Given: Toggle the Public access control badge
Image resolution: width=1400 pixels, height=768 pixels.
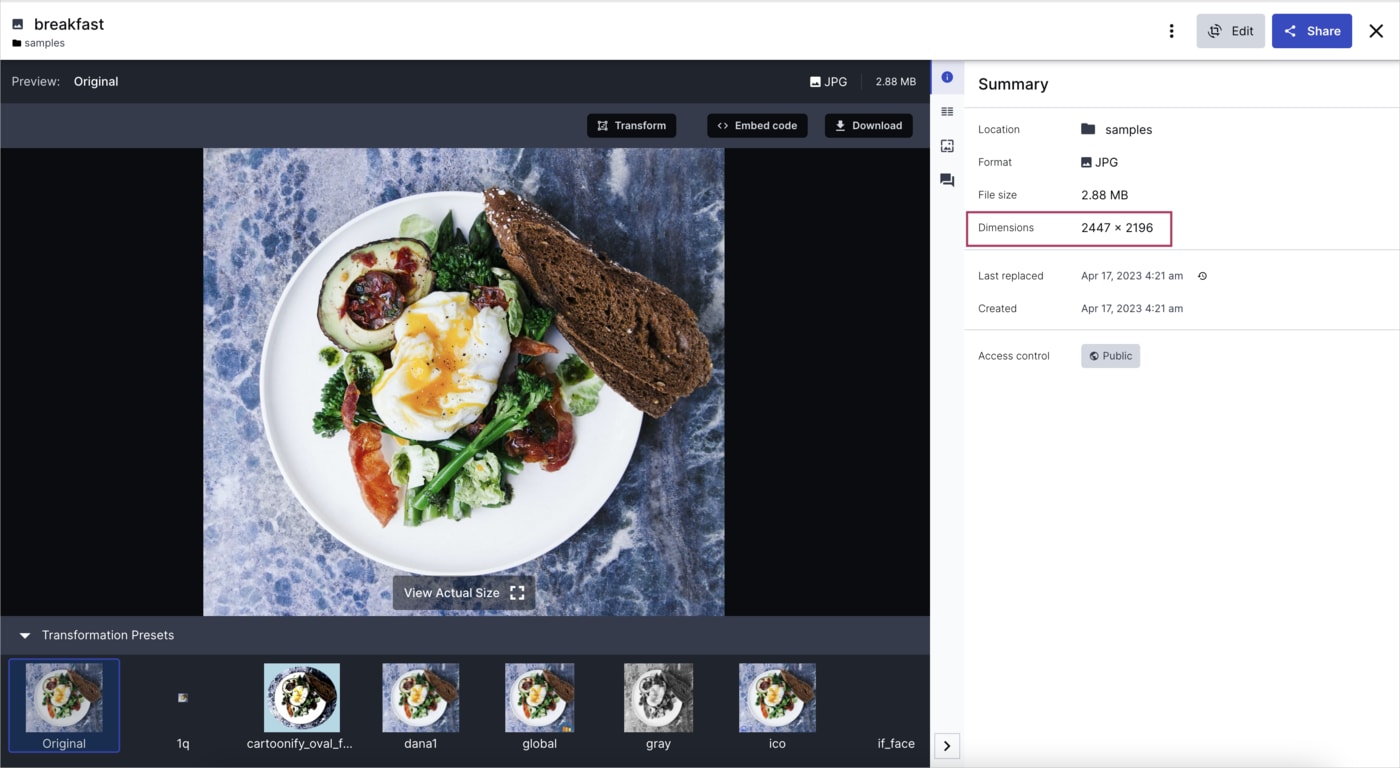Looking at the screenshot, I should pos(1110,355).
